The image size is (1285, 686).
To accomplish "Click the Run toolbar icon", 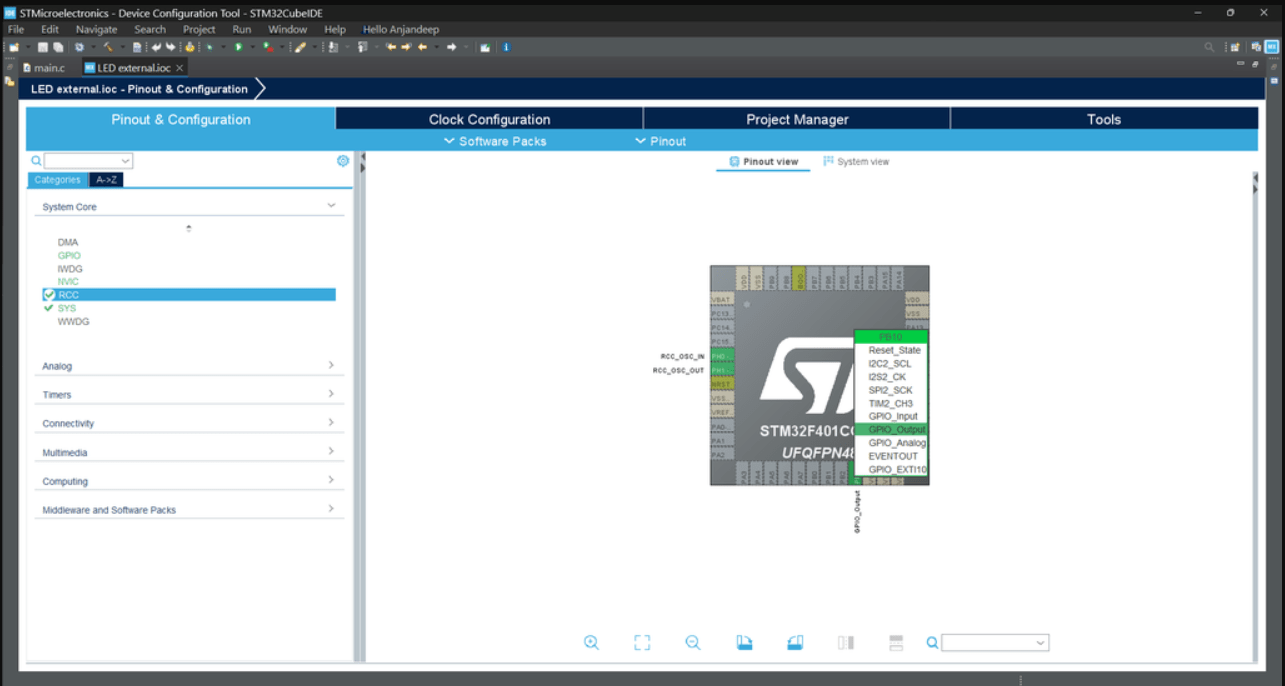I will coord(239,47).
